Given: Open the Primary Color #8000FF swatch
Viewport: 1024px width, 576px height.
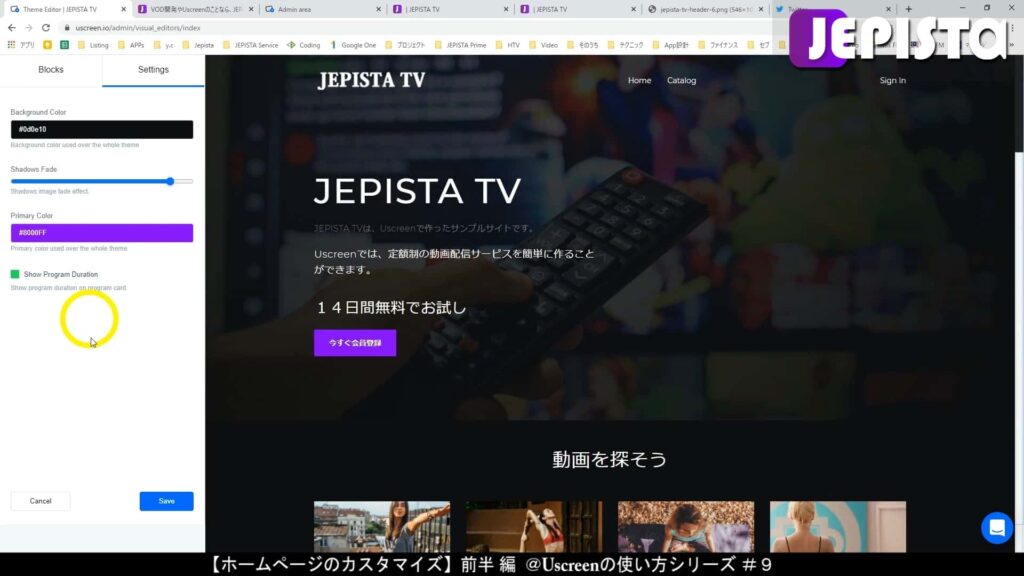Looking at the screenshot, I should point(102,232).
